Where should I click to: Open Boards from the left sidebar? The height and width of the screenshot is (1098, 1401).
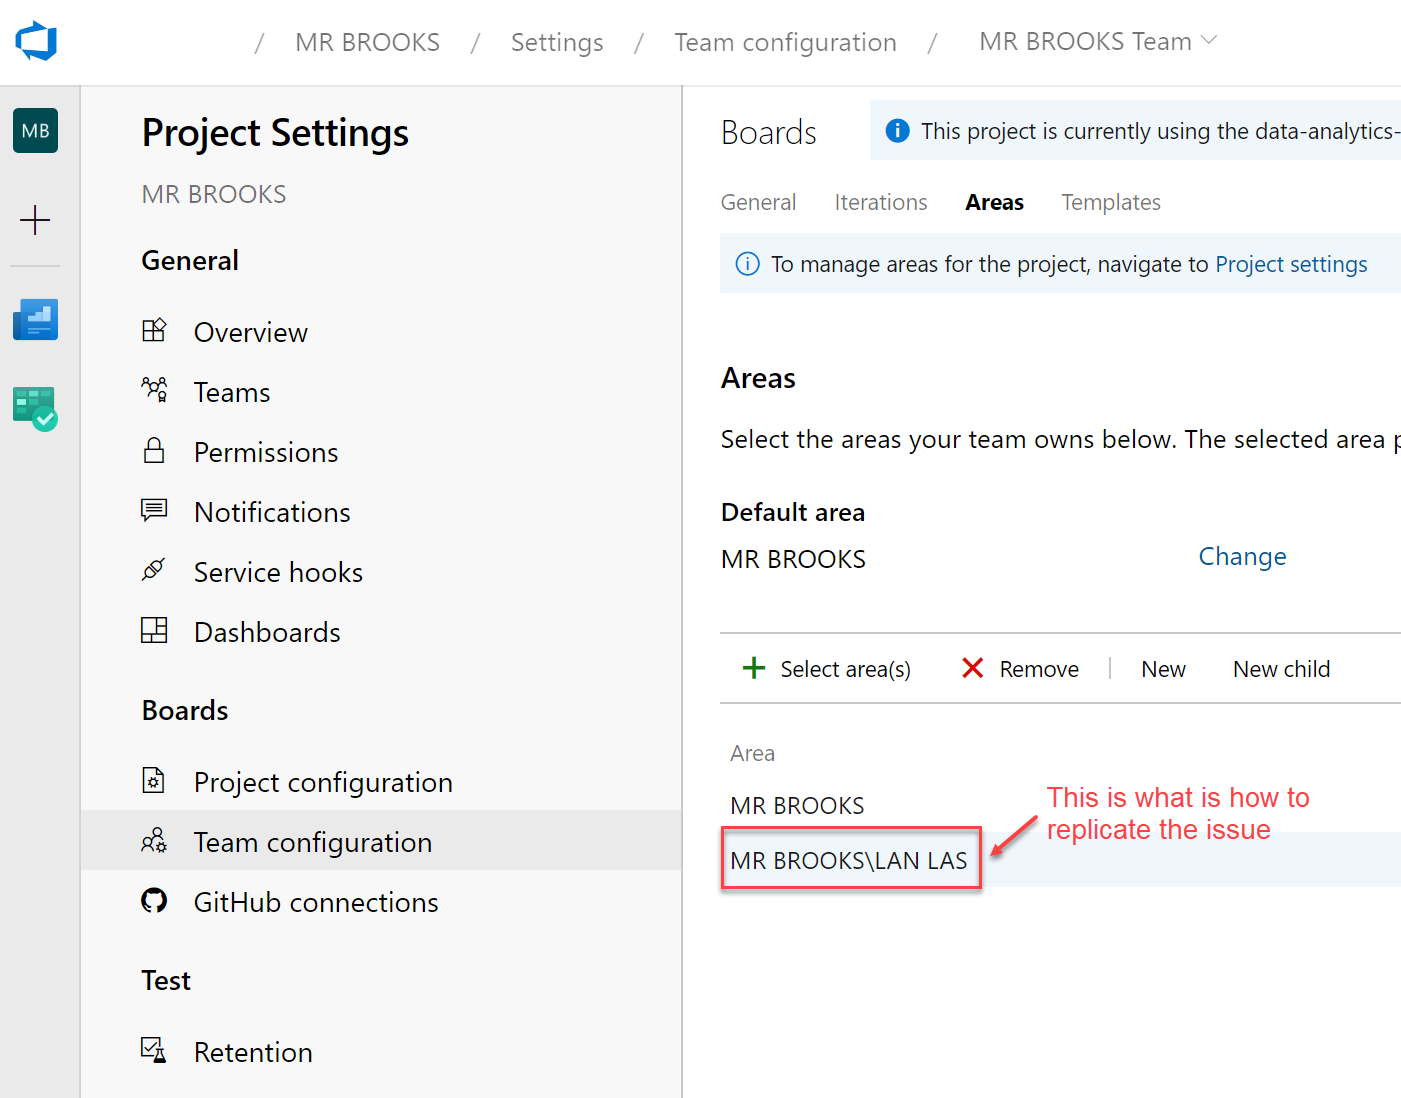[35, 320]
